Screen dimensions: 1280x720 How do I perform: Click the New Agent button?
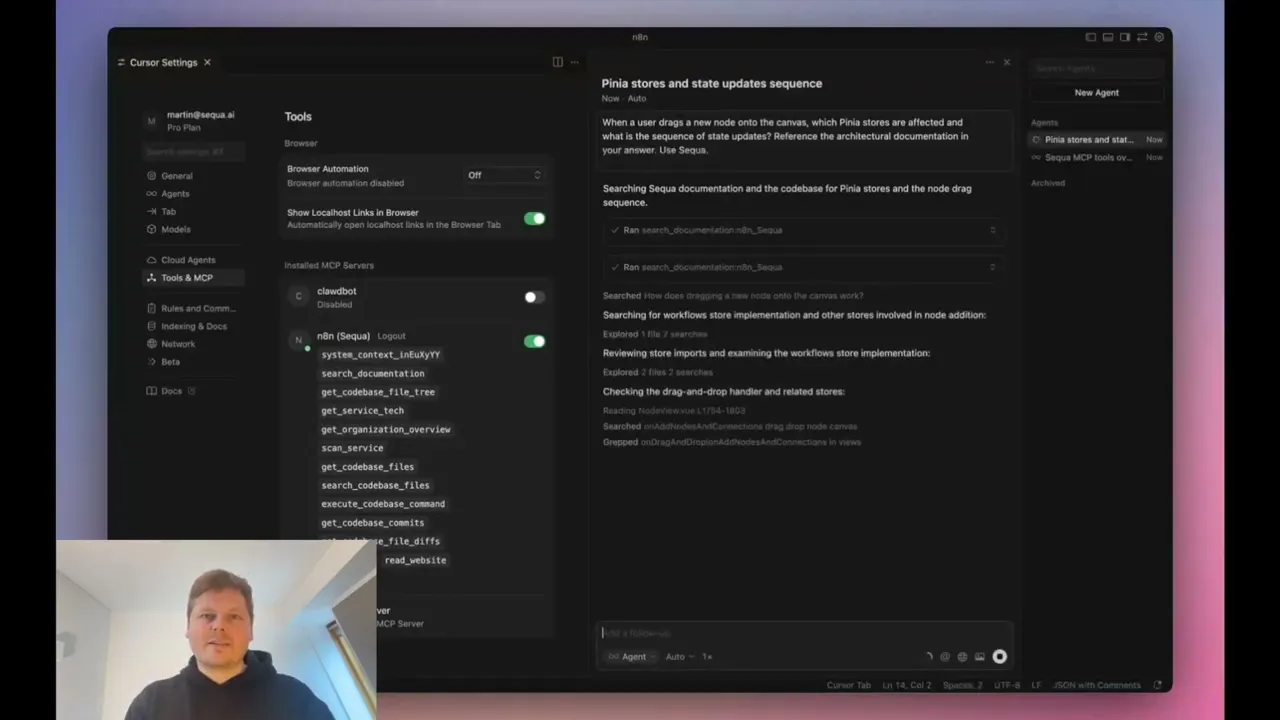(x=1097, y=93)
